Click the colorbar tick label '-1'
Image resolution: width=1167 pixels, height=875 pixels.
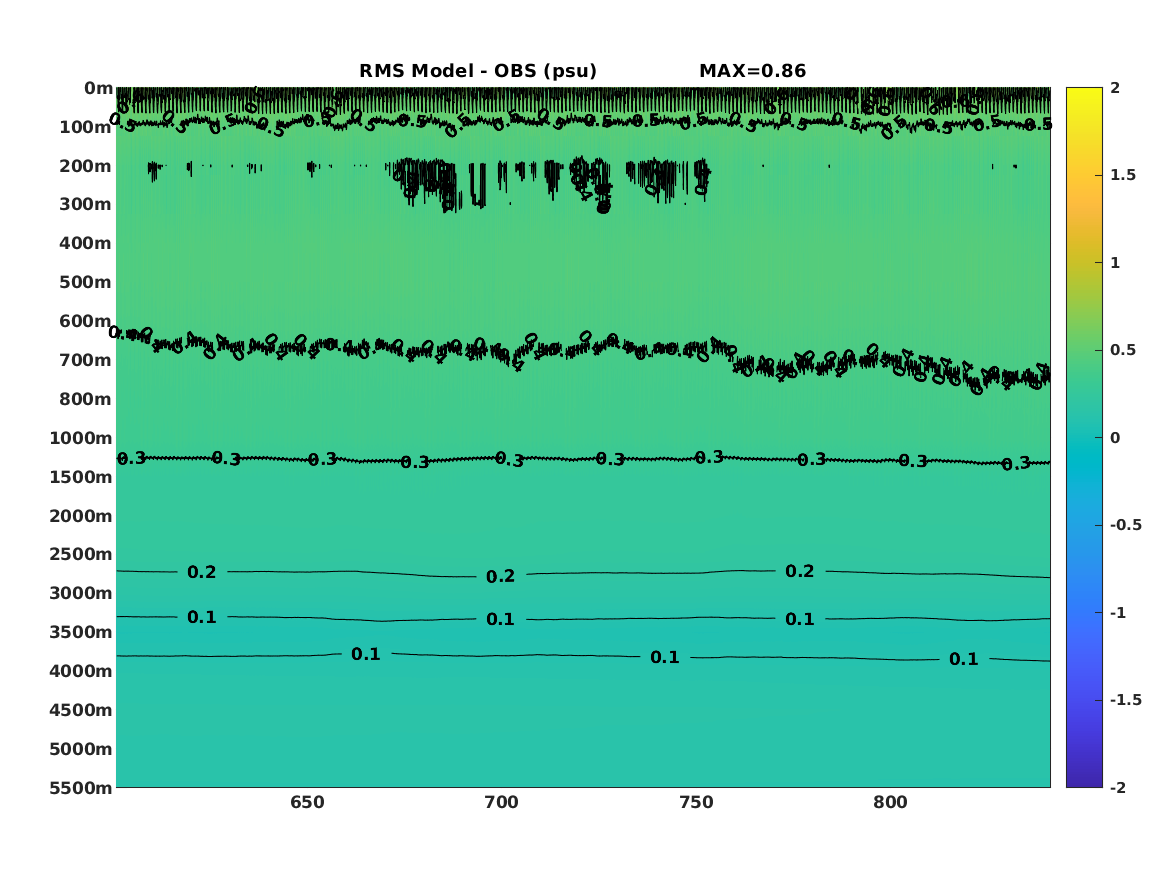[x=1118, y=612]
